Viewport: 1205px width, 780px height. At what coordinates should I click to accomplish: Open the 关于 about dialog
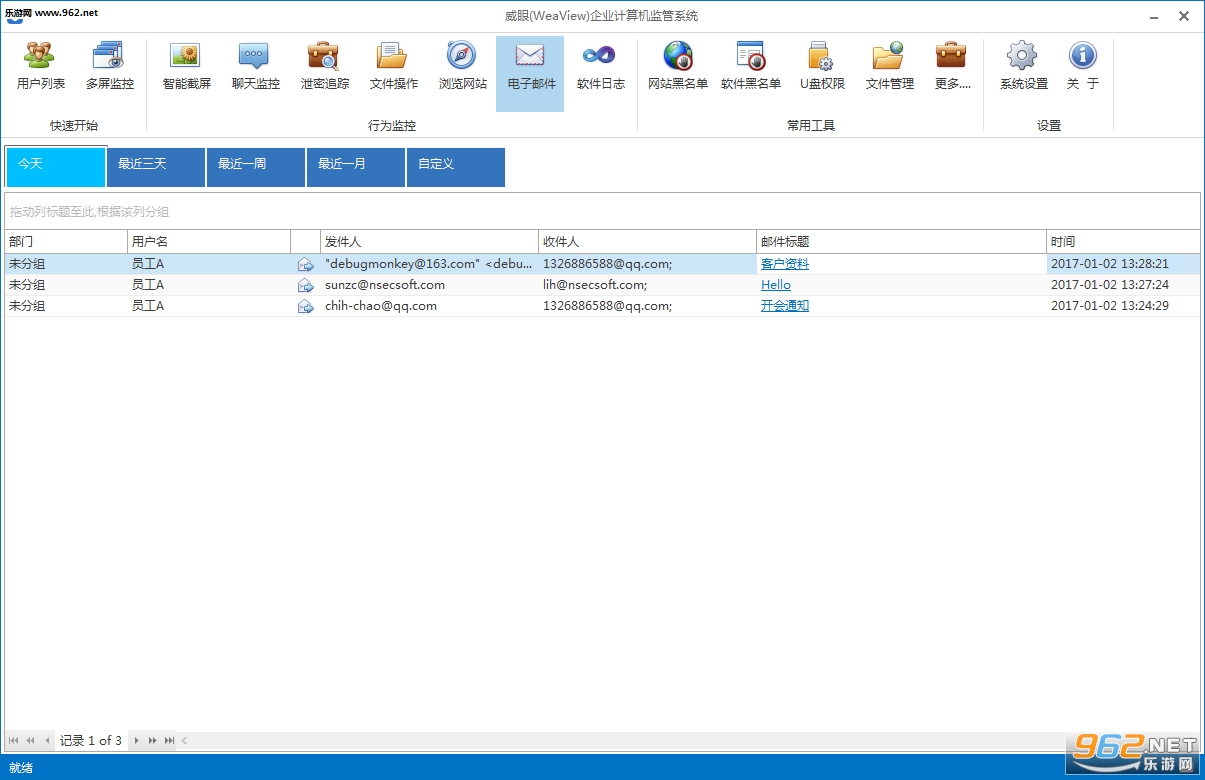tap(1082, 66)
